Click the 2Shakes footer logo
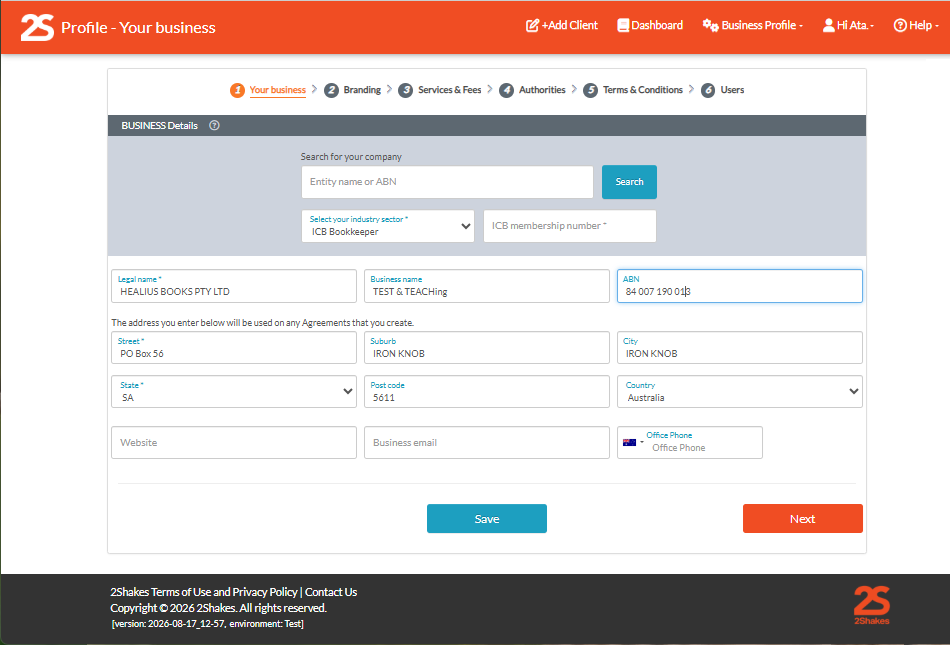 click(x=872, y=604)
